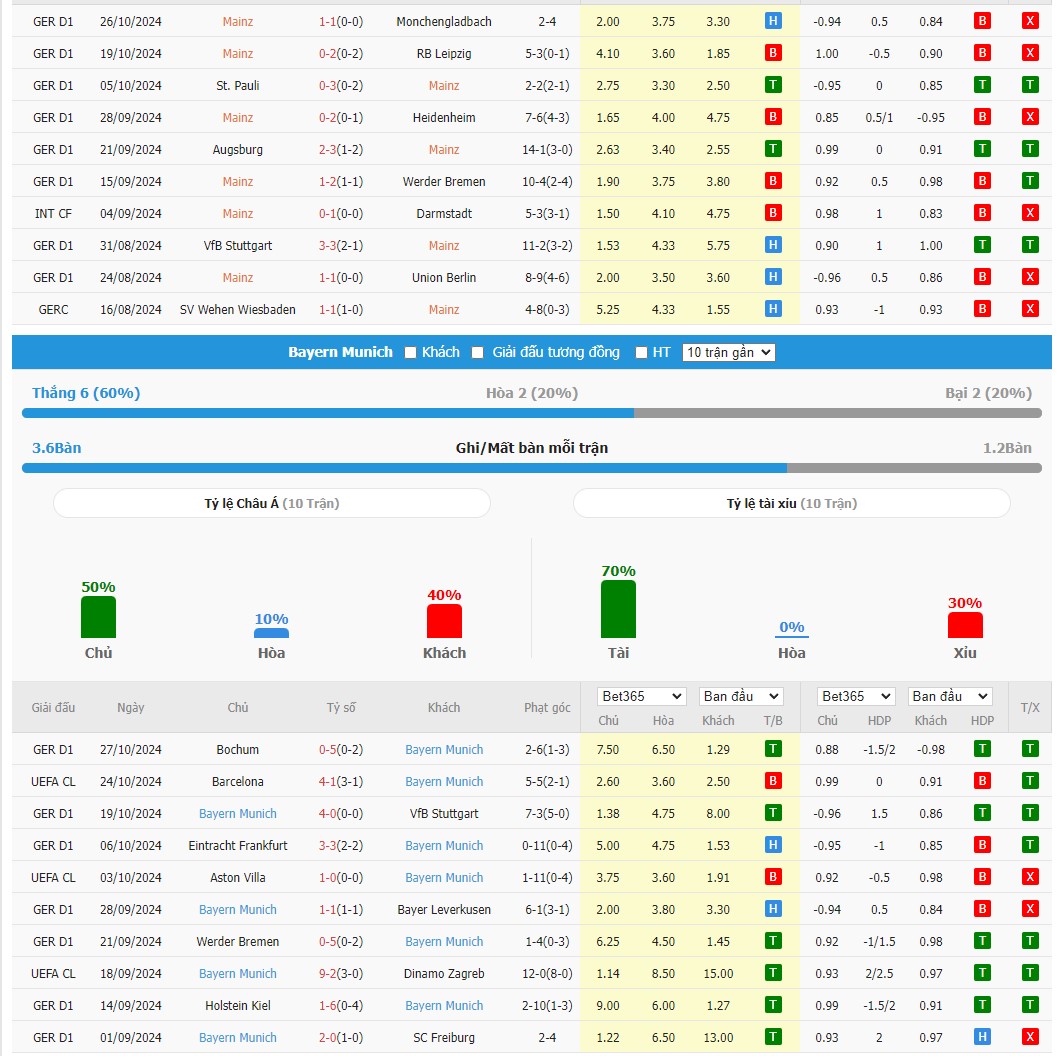This screenshot has width=1062, height=1056.
Task: Click the INT CF league cell
Action: click(x=53, y=213)
